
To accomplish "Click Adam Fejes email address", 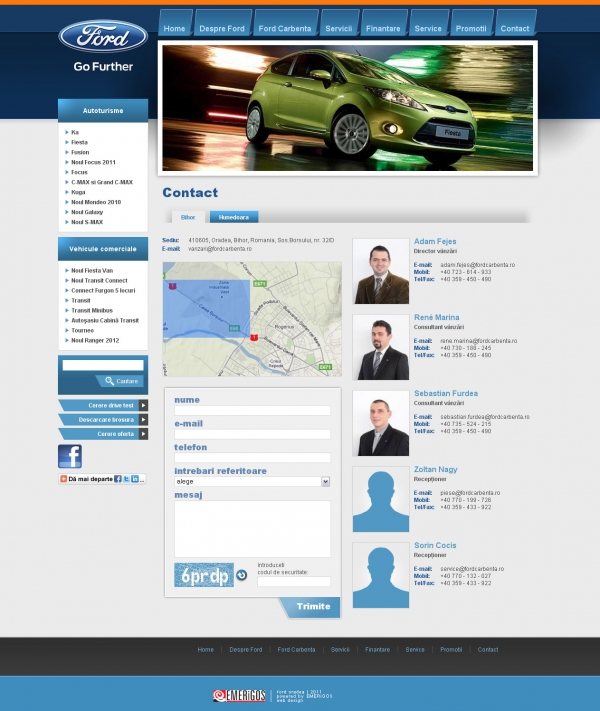I will coord(478,265).
